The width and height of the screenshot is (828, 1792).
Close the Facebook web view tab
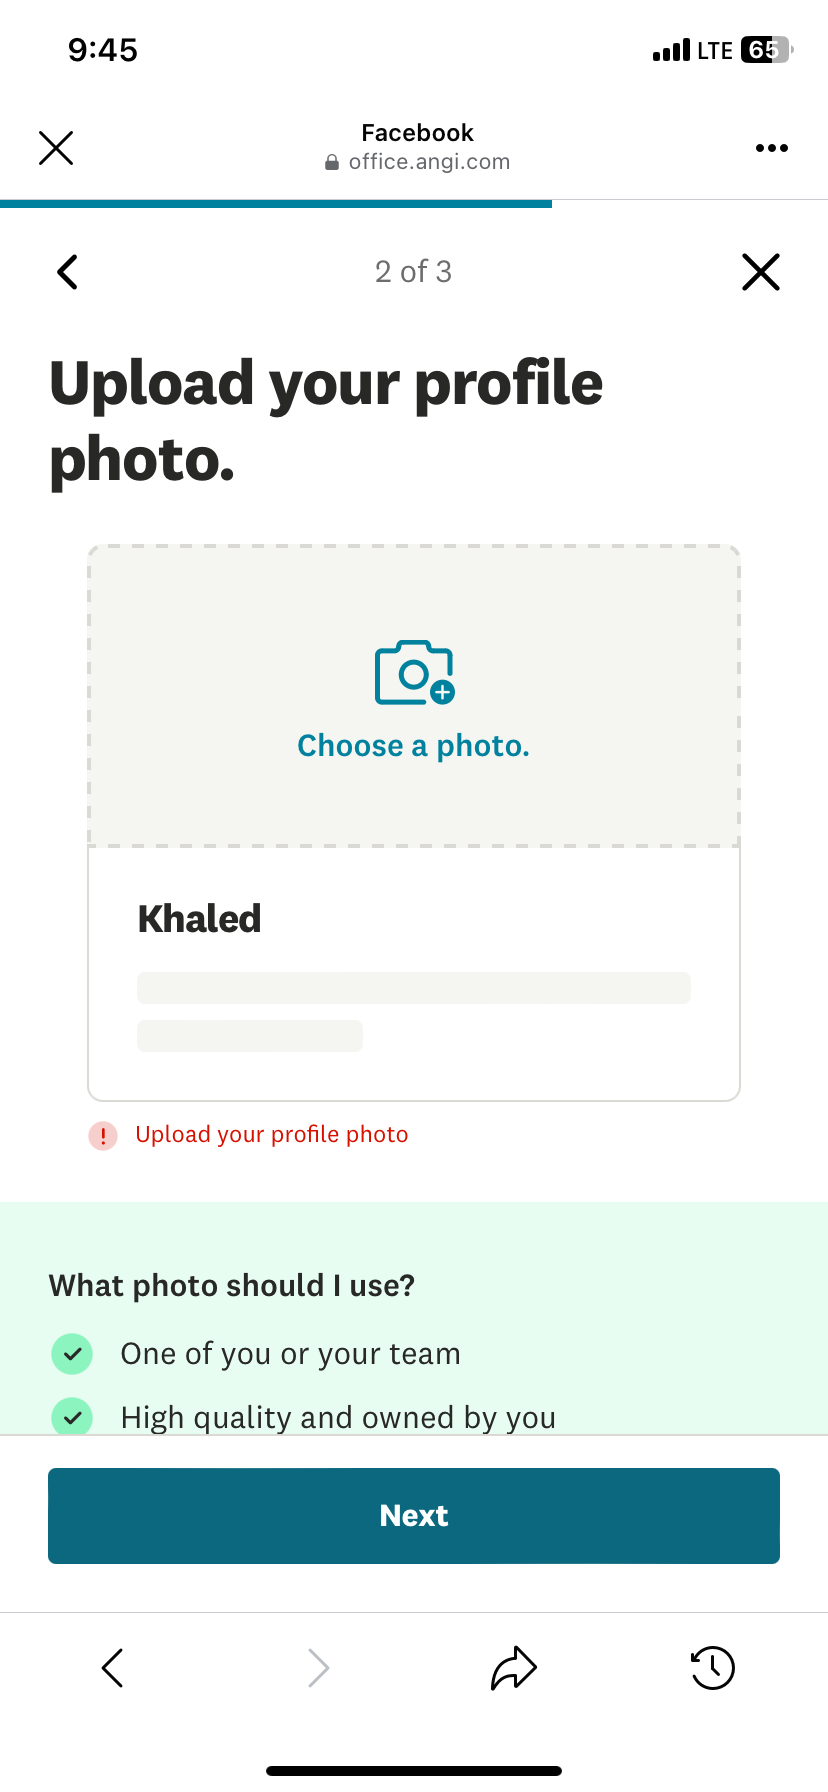pos(55,147)
